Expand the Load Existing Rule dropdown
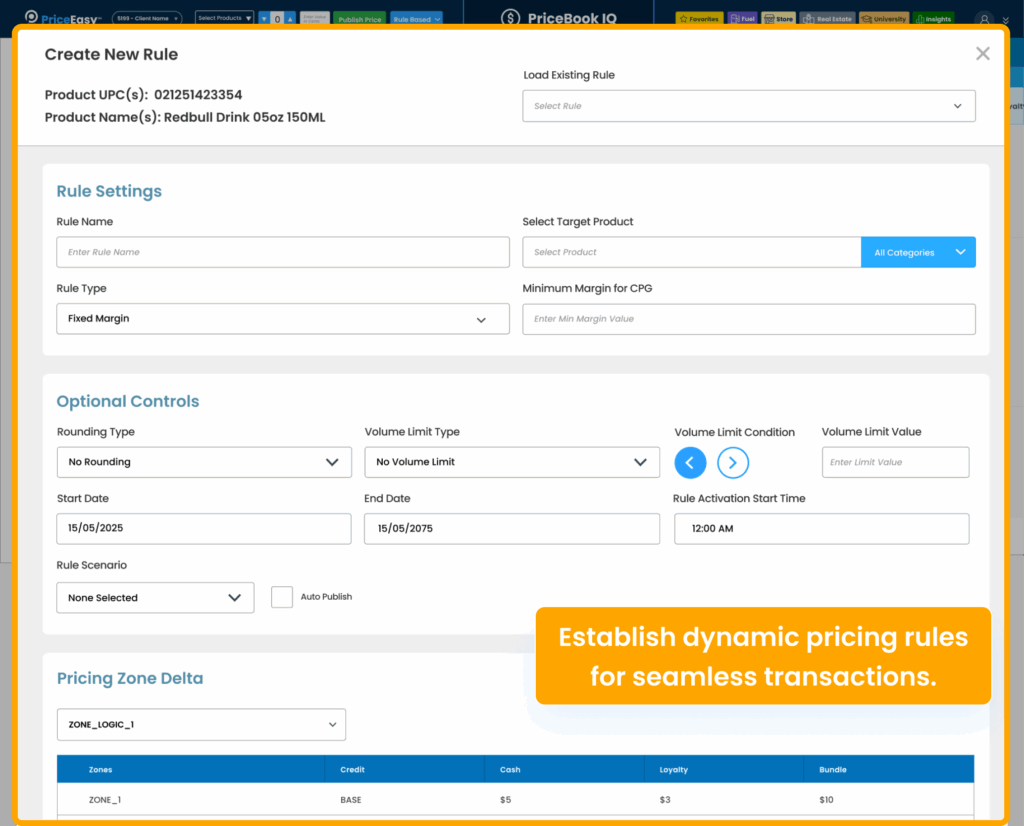1024x826 pixels. [748, 106]
